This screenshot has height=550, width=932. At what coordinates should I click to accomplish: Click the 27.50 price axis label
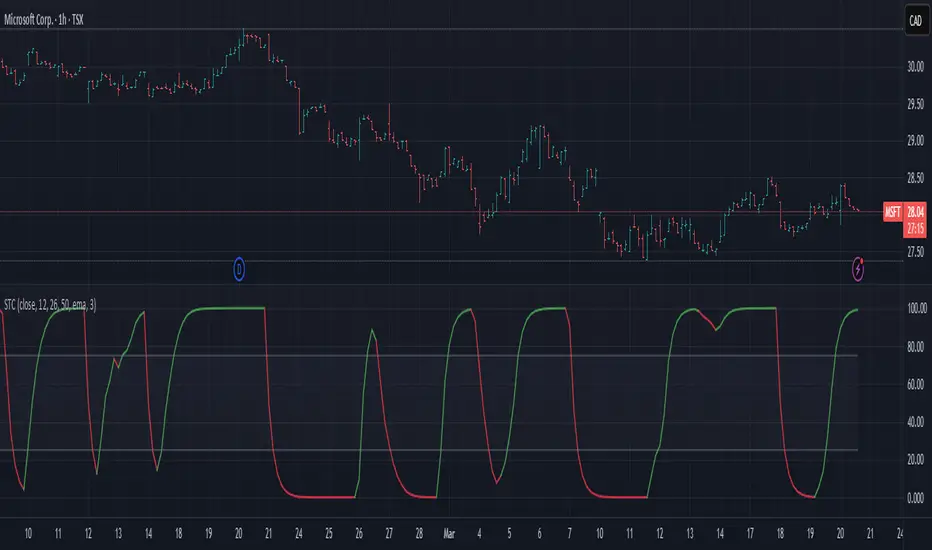click(x=915, y=252)
